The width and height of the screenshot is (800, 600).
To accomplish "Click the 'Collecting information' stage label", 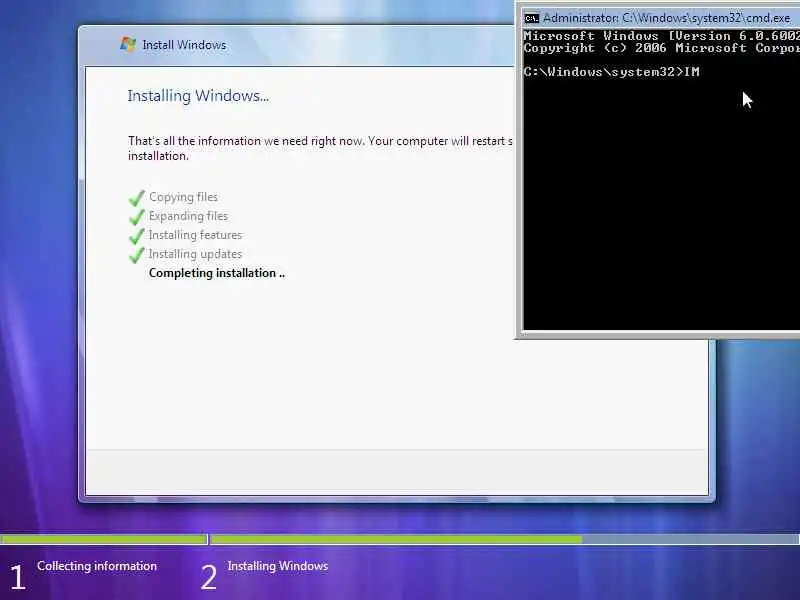I will [x=97, y=566].
